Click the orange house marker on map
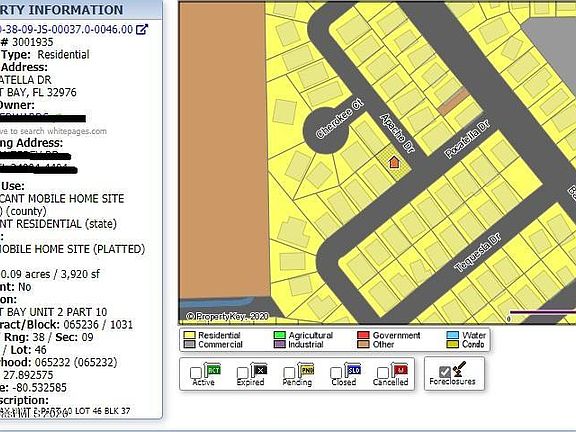Screen dimensions: 576x432 coord(394,162)
